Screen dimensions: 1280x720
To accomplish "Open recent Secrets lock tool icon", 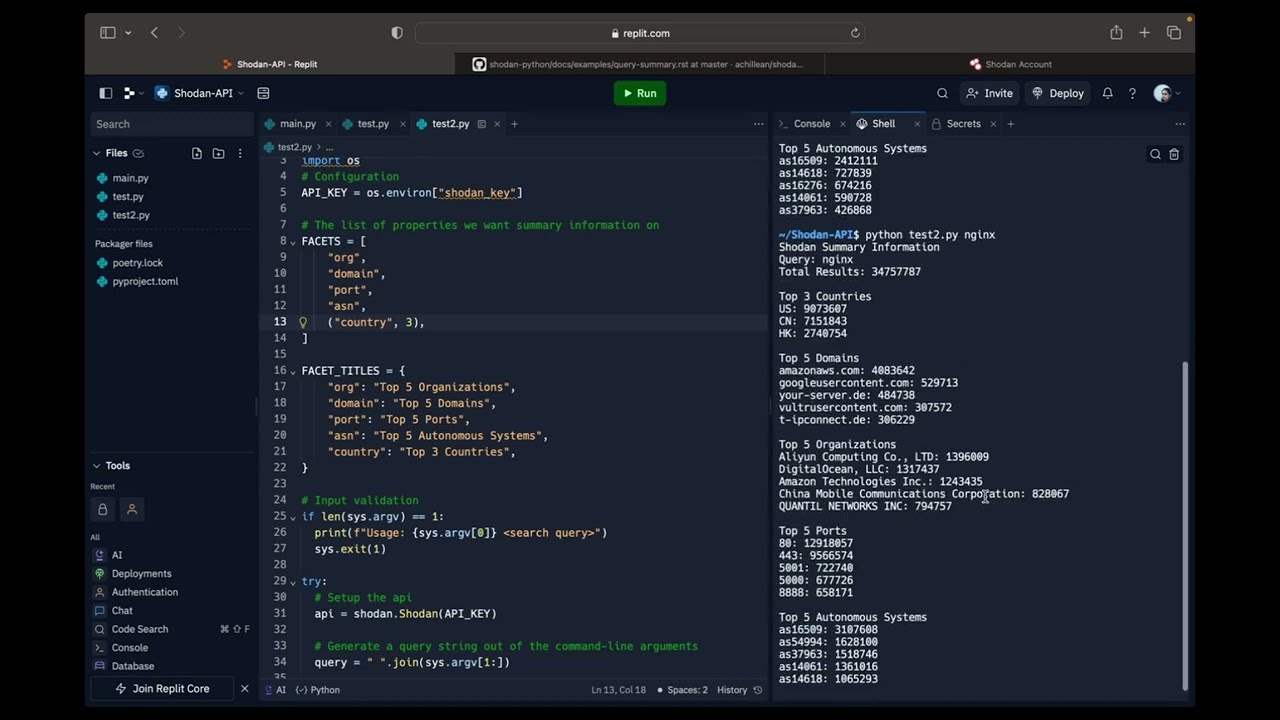I will [102, 509].
